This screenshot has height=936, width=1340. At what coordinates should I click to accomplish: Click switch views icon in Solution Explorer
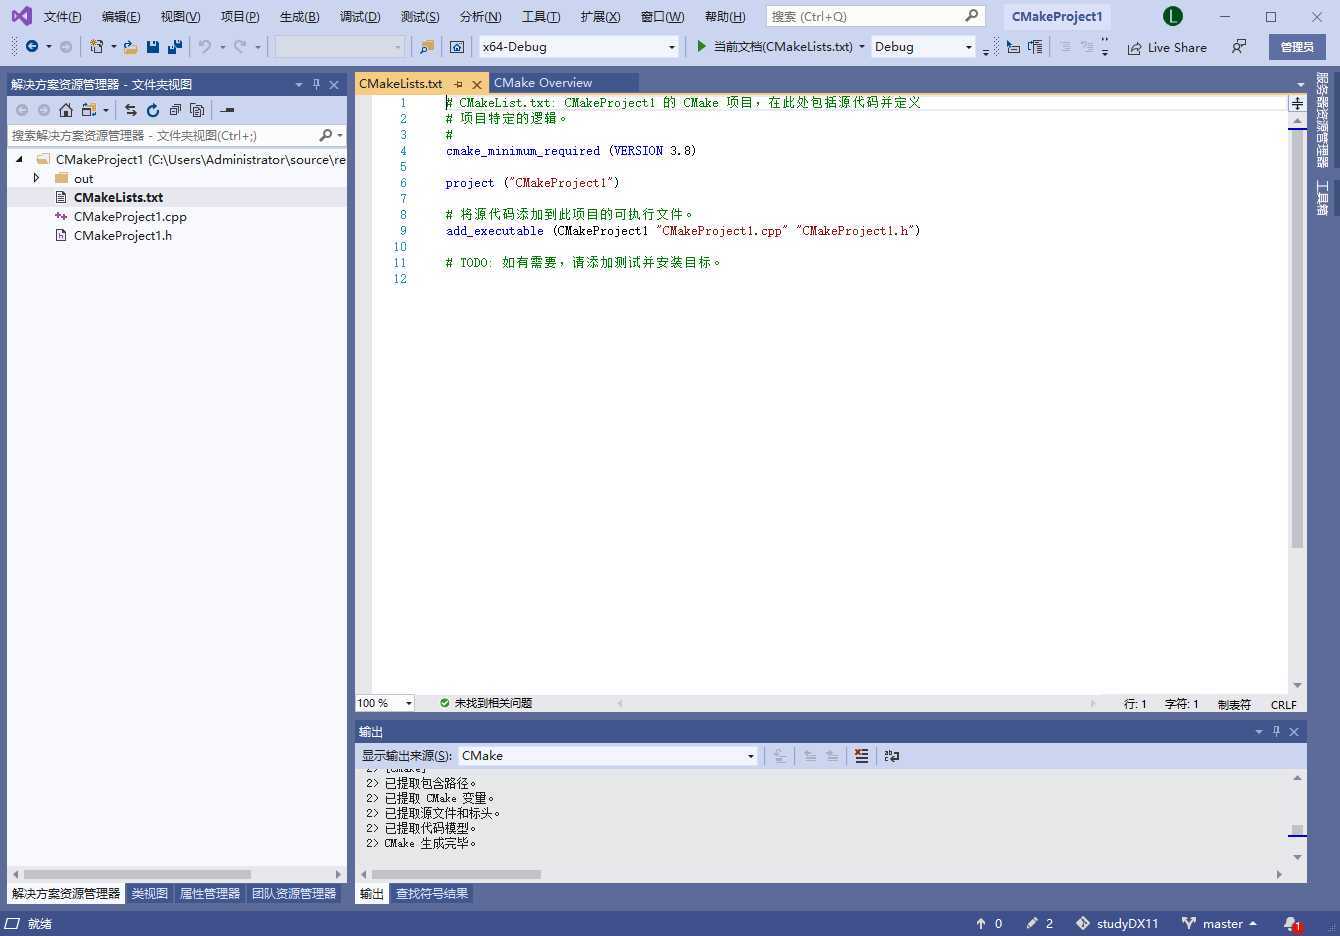click(89, 110)
